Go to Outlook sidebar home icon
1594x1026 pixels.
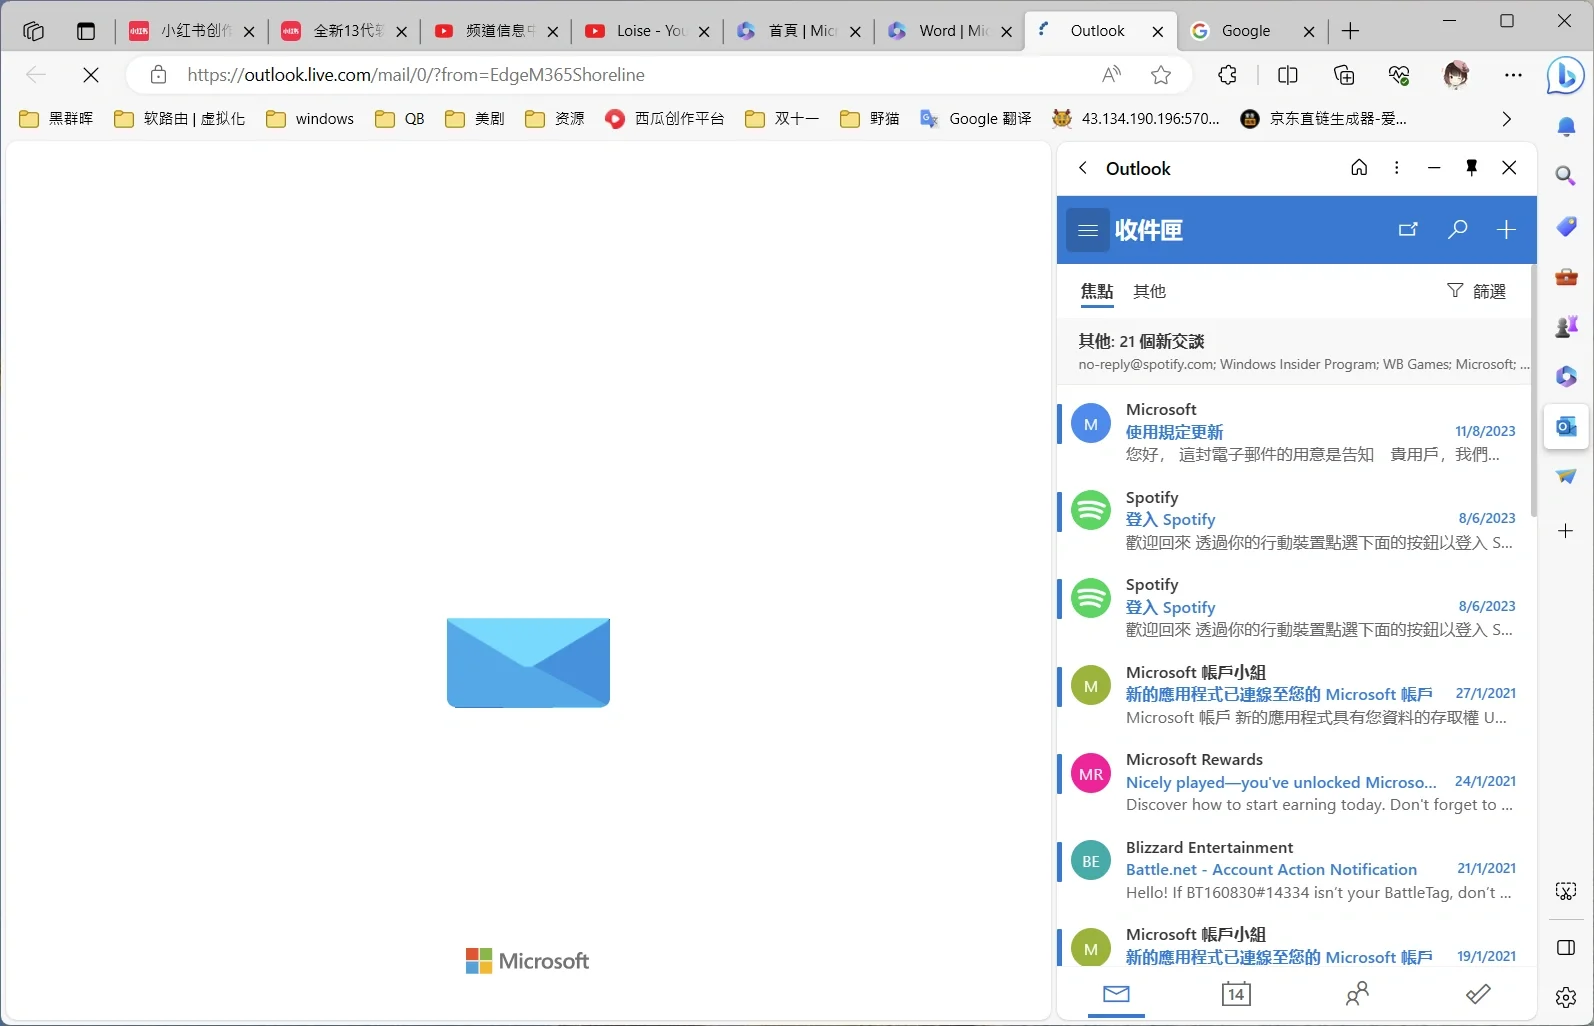pos(1359,168)
